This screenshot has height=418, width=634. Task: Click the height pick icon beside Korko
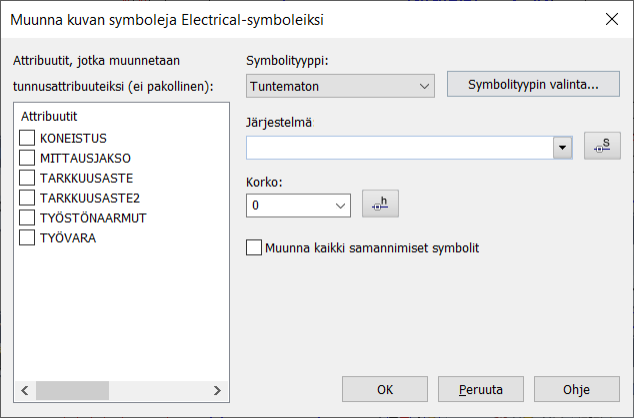point(379,205)
